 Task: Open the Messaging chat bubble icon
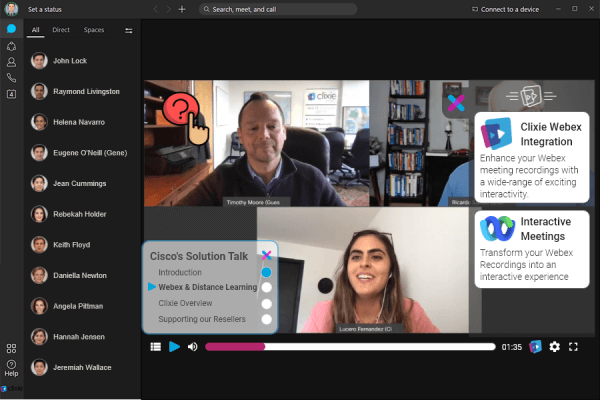[x=11, y=29]
